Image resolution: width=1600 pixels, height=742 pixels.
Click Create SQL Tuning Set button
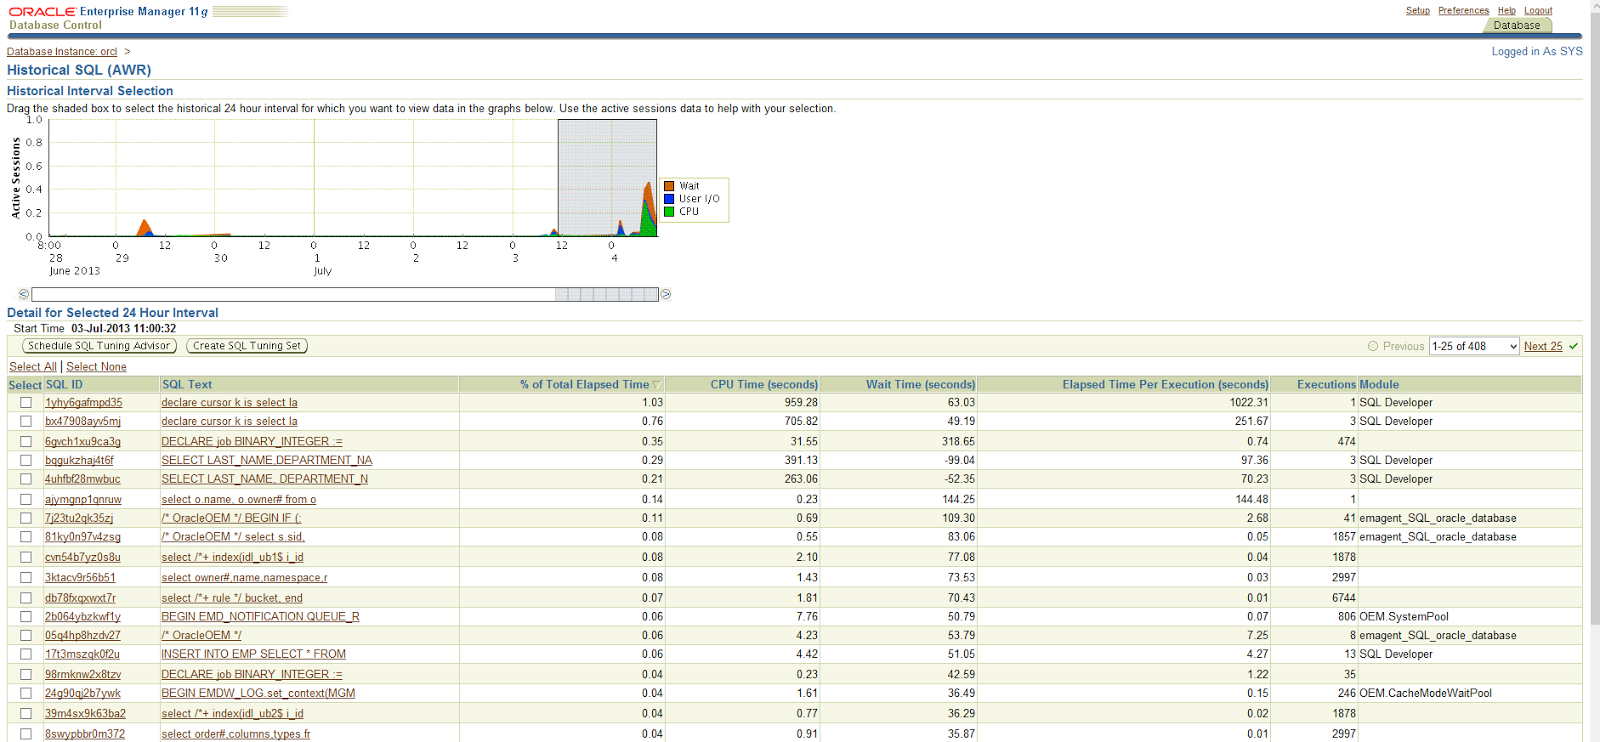tap(247, 346)
